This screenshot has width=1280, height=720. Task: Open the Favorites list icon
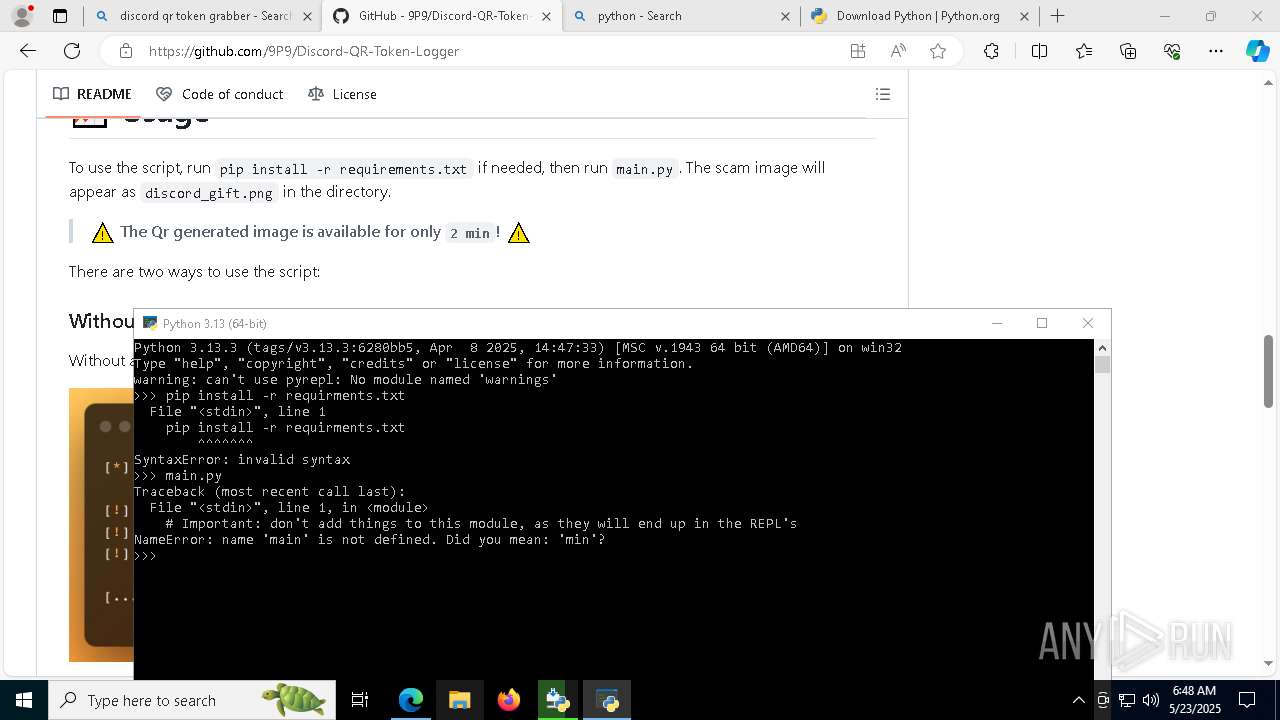1084,51
